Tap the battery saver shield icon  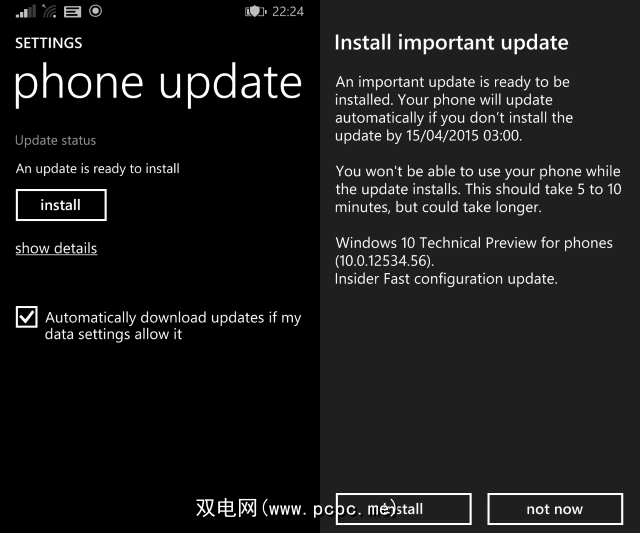[256, 11]
